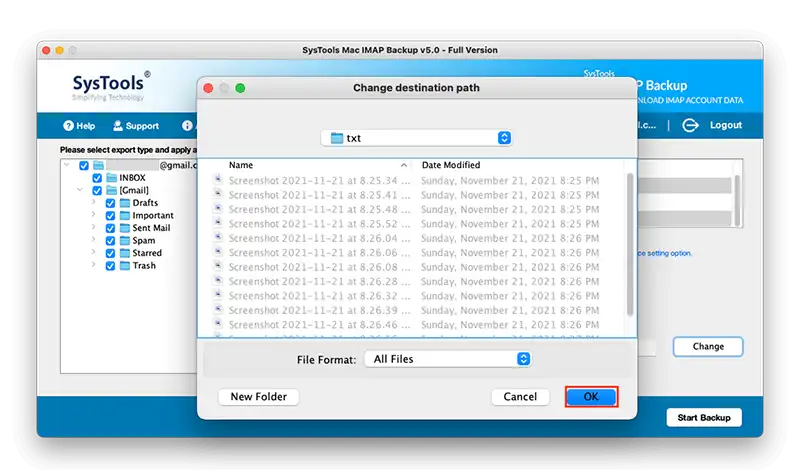Close the Change destination path dialog
The width and height of the screenshot is (800, 470).
(x=208, y=88)
